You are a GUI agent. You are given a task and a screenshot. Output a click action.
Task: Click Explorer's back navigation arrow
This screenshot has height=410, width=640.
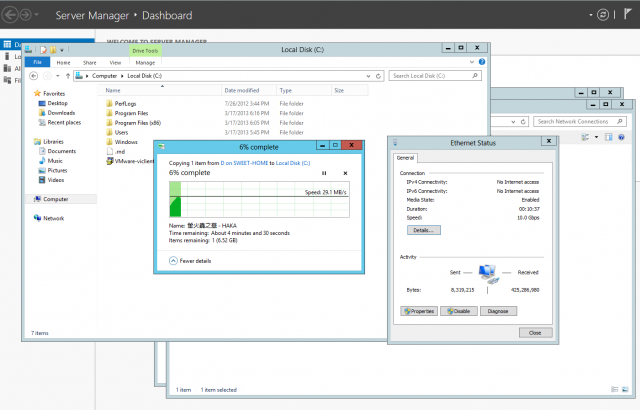tap(33, 76)
